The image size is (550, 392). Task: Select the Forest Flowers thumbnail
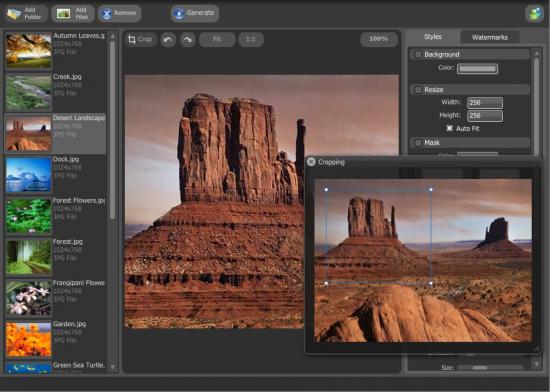(28, 216)
